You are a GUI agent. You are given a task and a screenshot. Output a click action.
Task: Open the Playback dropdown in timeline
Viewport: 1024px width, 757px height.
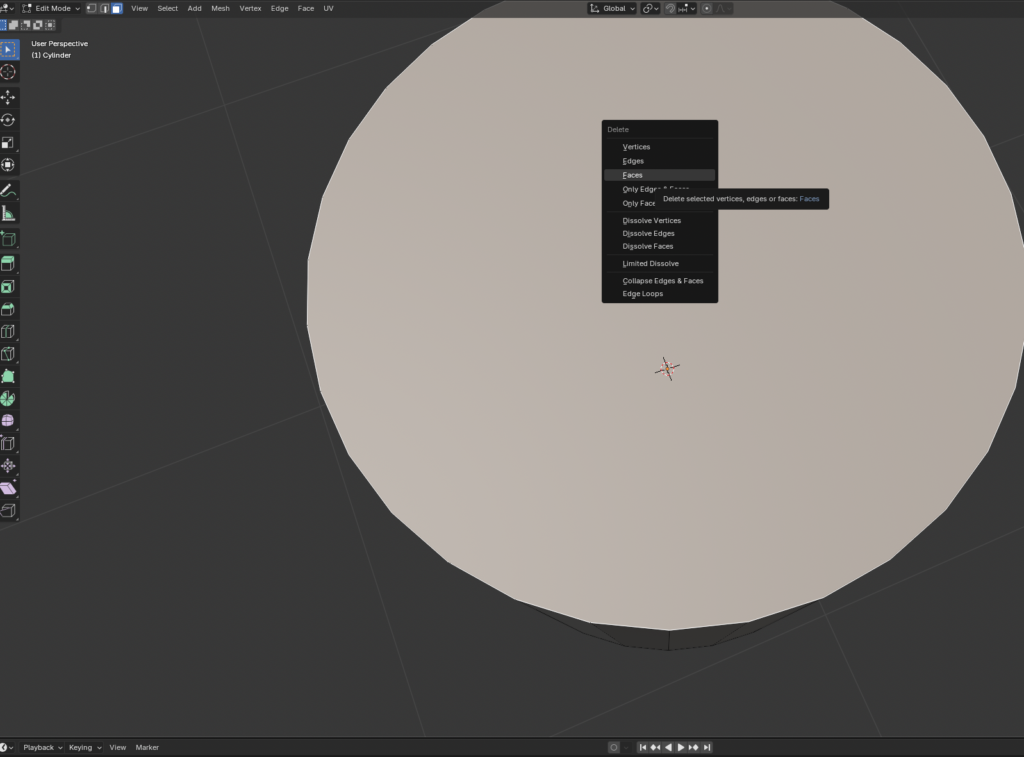click(42, 747)
